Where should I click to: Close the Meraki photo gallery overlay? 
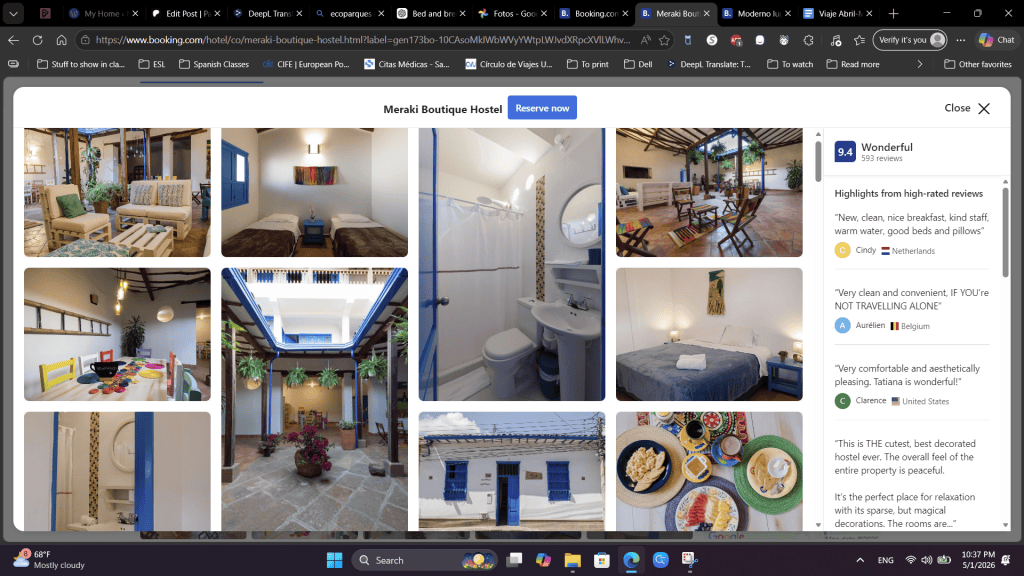967,108
